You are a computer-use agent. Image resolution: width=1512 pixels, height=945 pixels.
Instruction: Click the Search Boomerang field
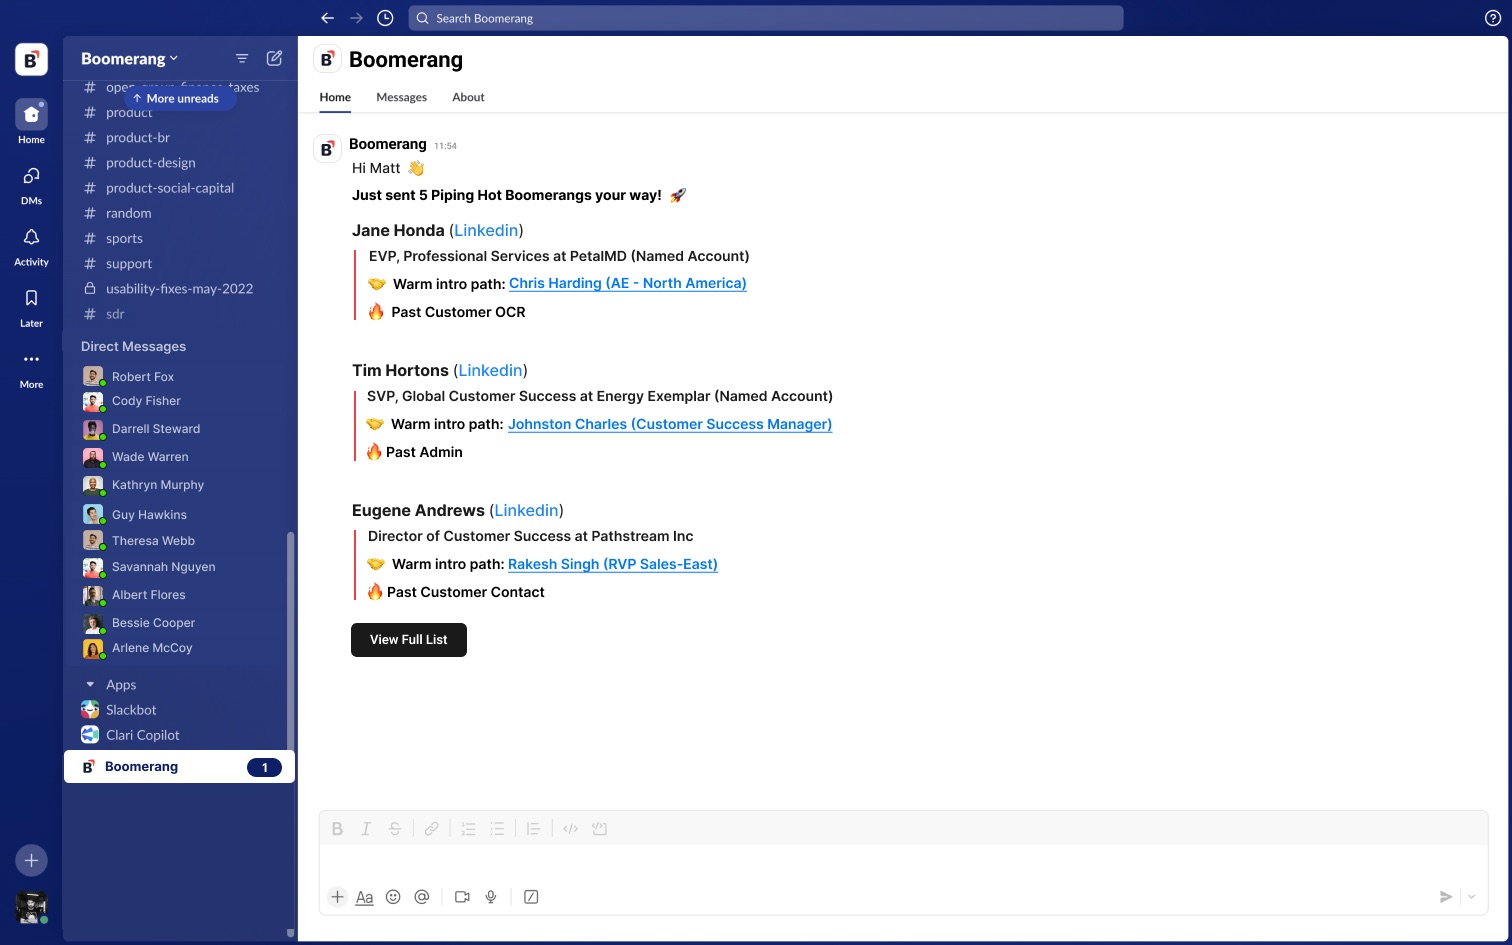[x=766, y=18]
